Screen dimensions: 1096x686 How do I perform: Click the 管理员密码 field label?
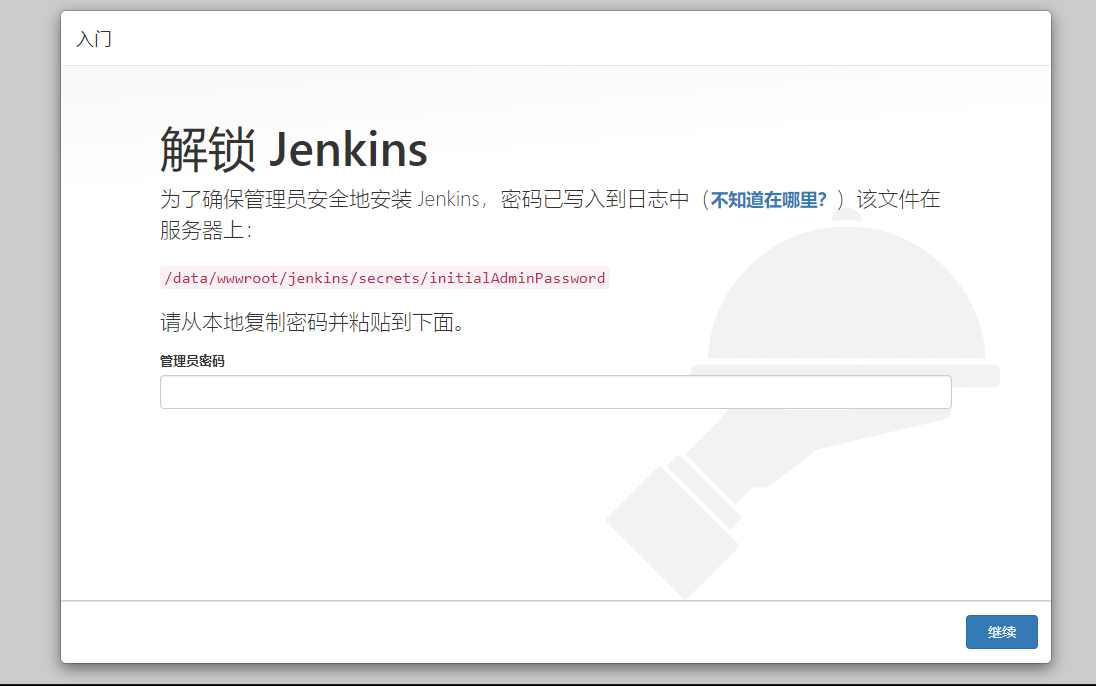[192, 361]
